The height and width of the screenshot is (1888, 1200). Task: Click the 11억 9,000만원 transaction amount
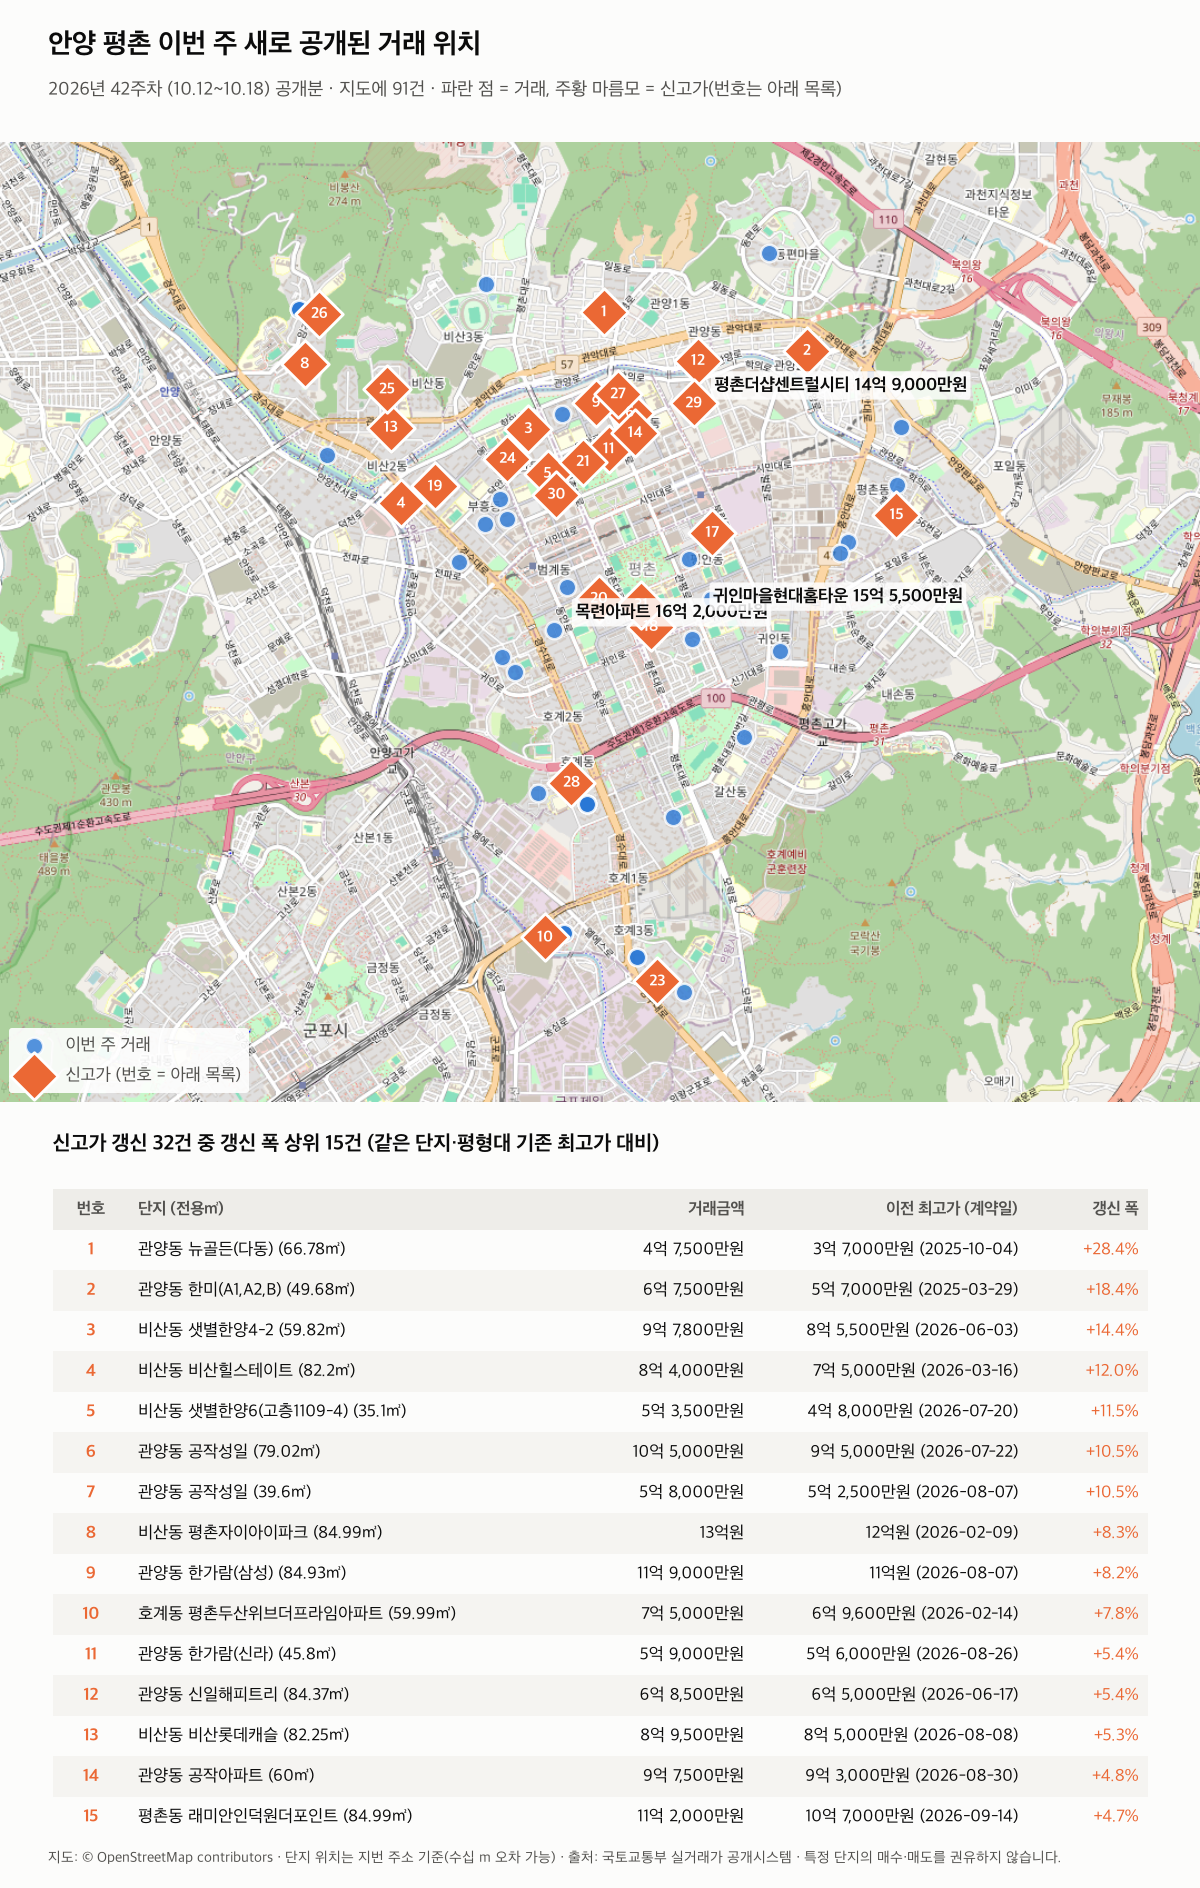[x=691, y=1573]
